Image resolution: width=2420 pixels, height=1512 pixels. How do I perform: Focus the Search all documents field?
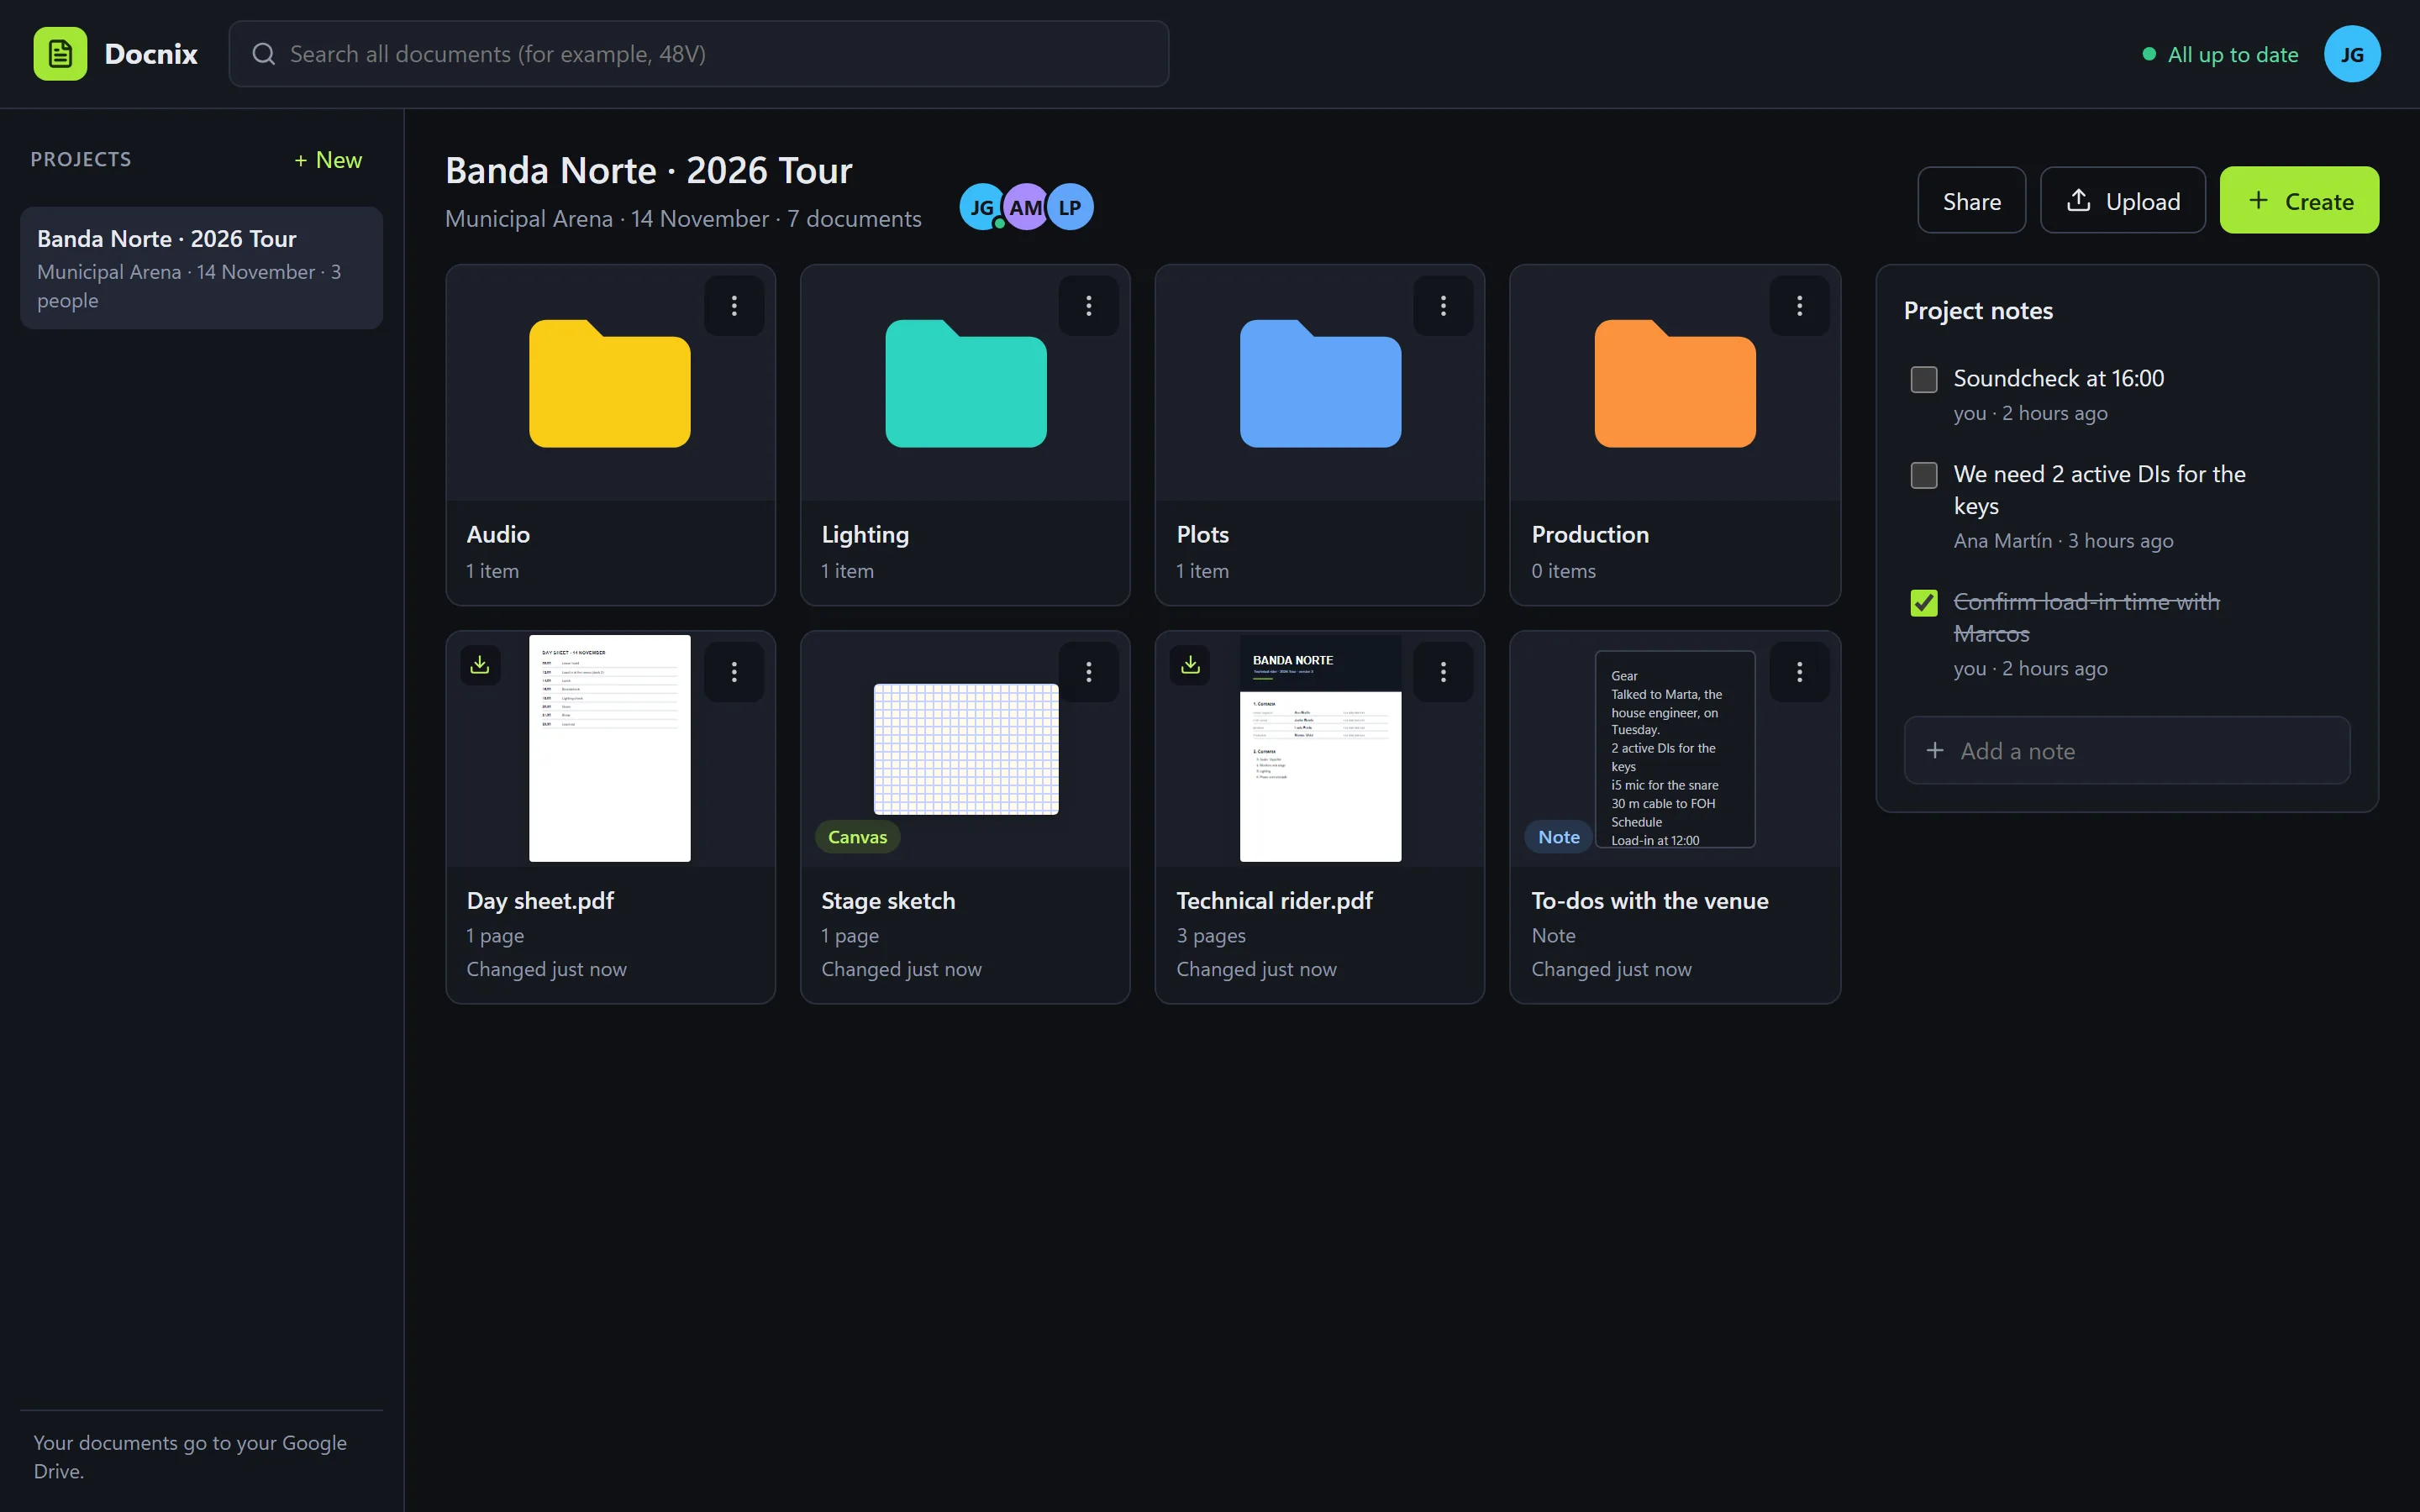pos(698,54)
